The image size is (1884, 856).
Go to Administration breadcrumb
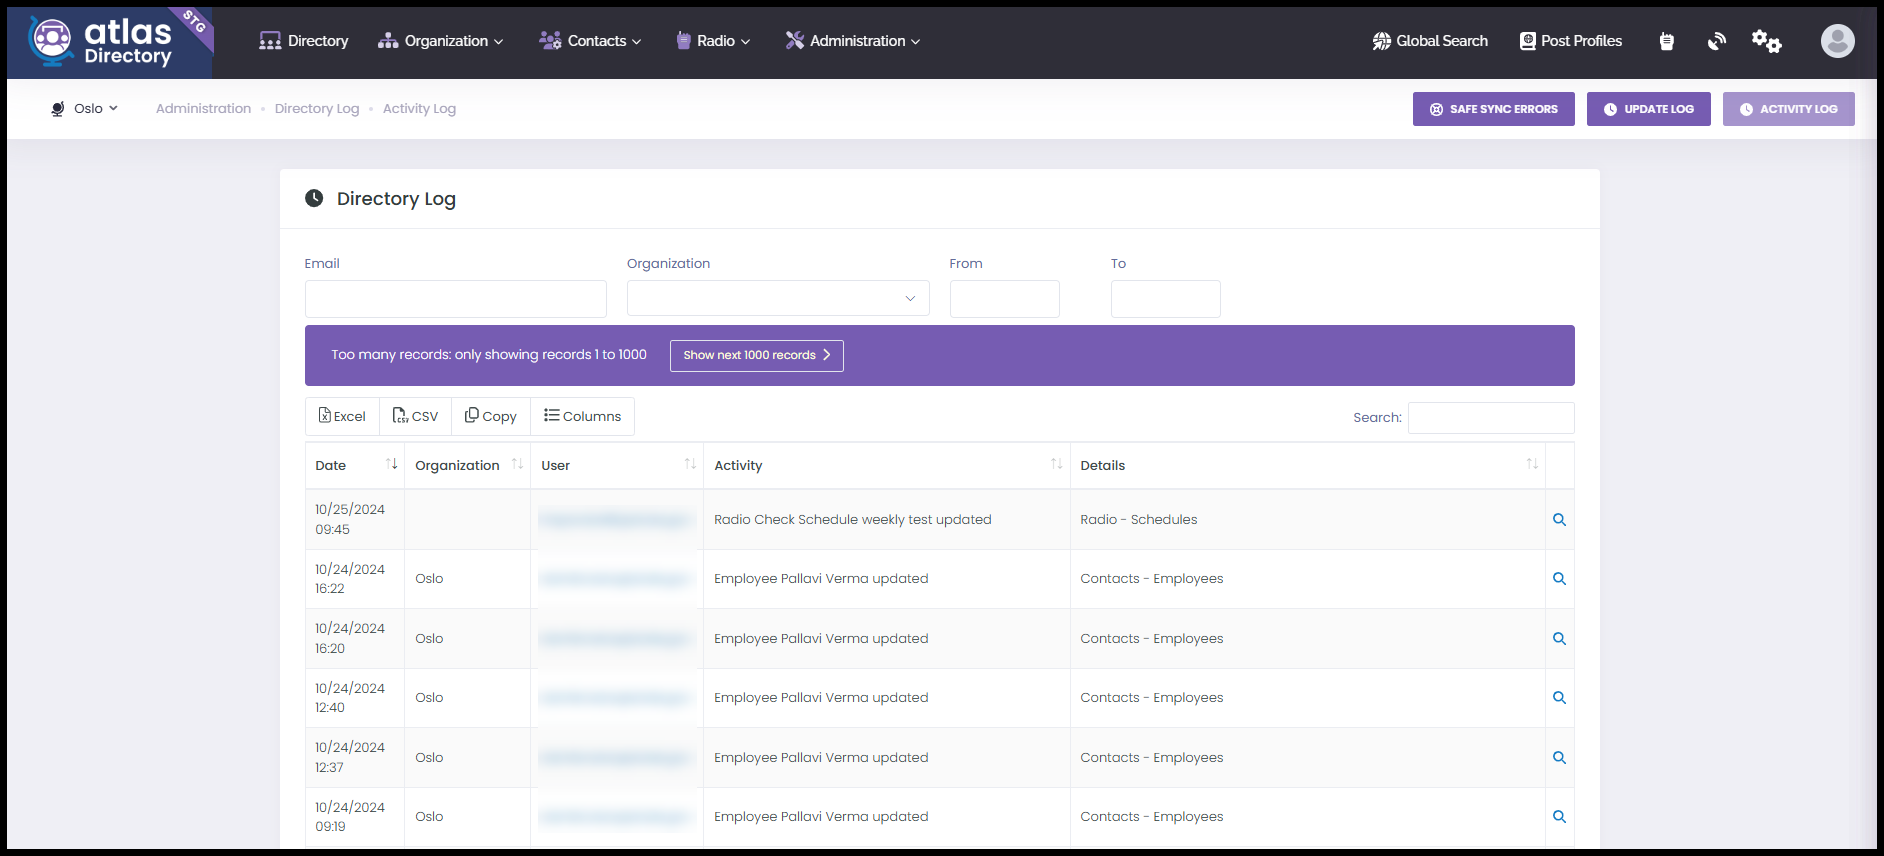203,108
